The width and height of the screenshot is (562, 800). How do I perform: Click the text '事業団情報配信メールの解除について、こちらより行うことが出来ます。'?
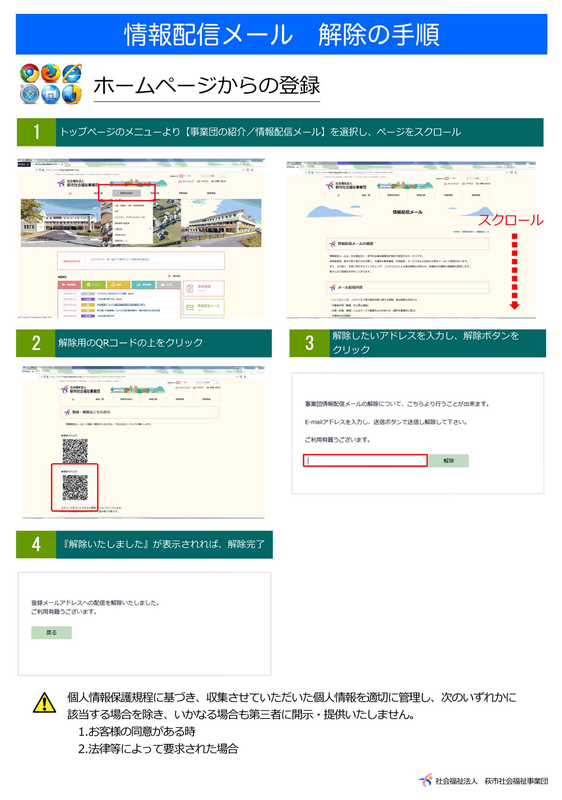tap(397, 404)
